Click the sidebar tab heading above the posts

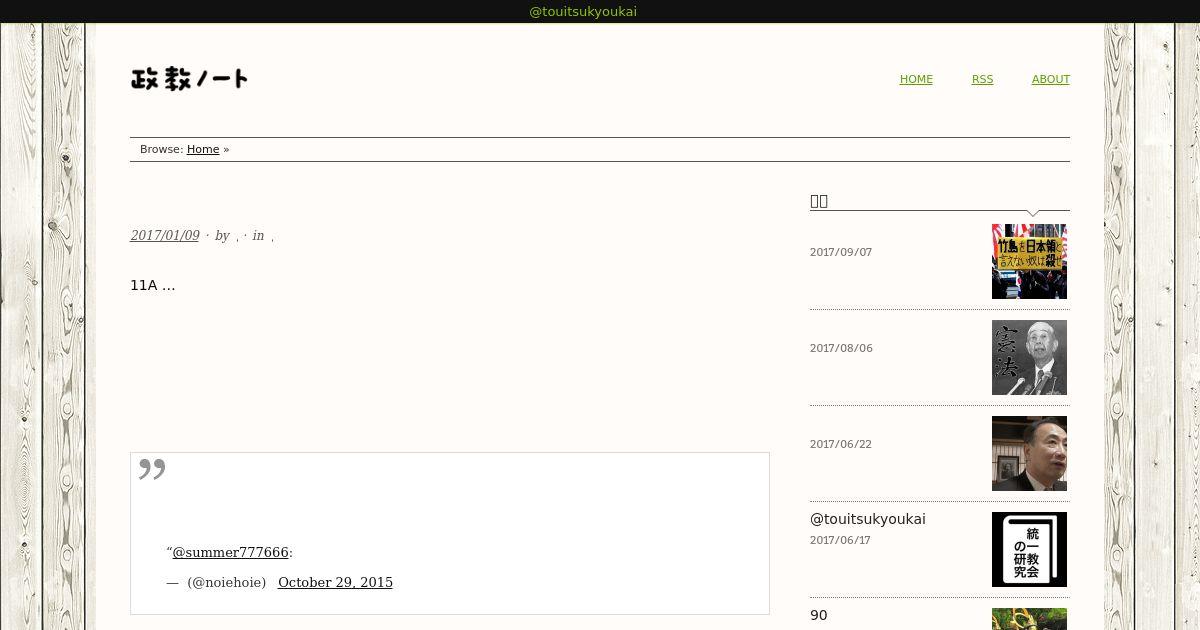tap(819, 201)
